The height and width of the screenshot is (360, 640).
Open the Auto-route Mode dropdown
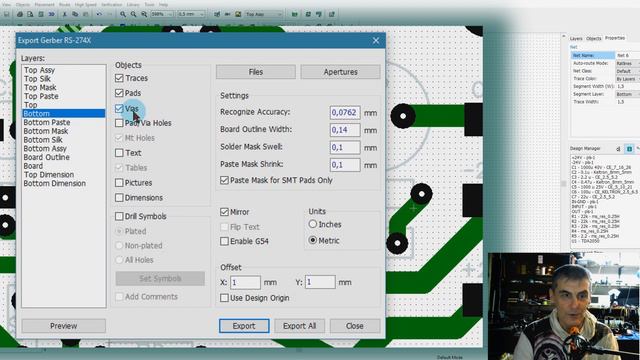[x=628, y=63]
